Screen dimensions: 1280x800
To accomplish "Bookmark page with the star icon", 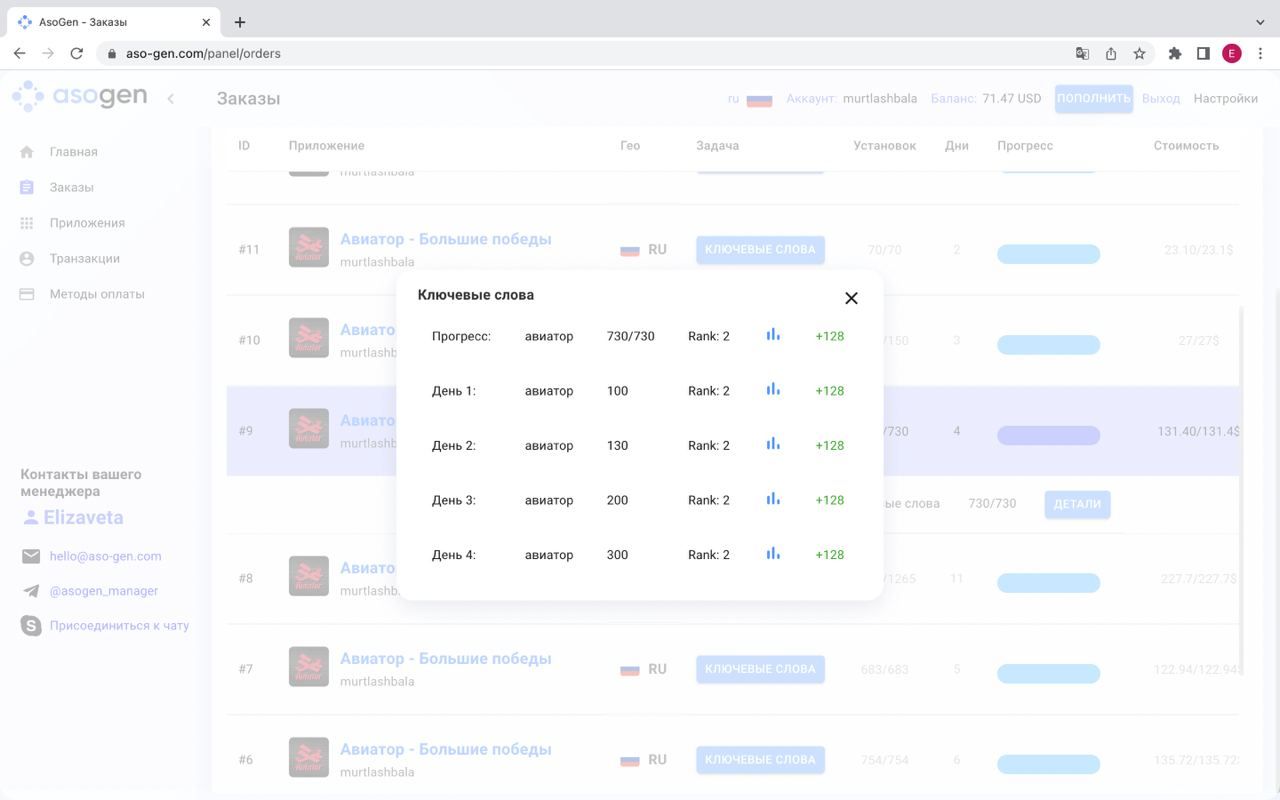I will coord(1139,53).
